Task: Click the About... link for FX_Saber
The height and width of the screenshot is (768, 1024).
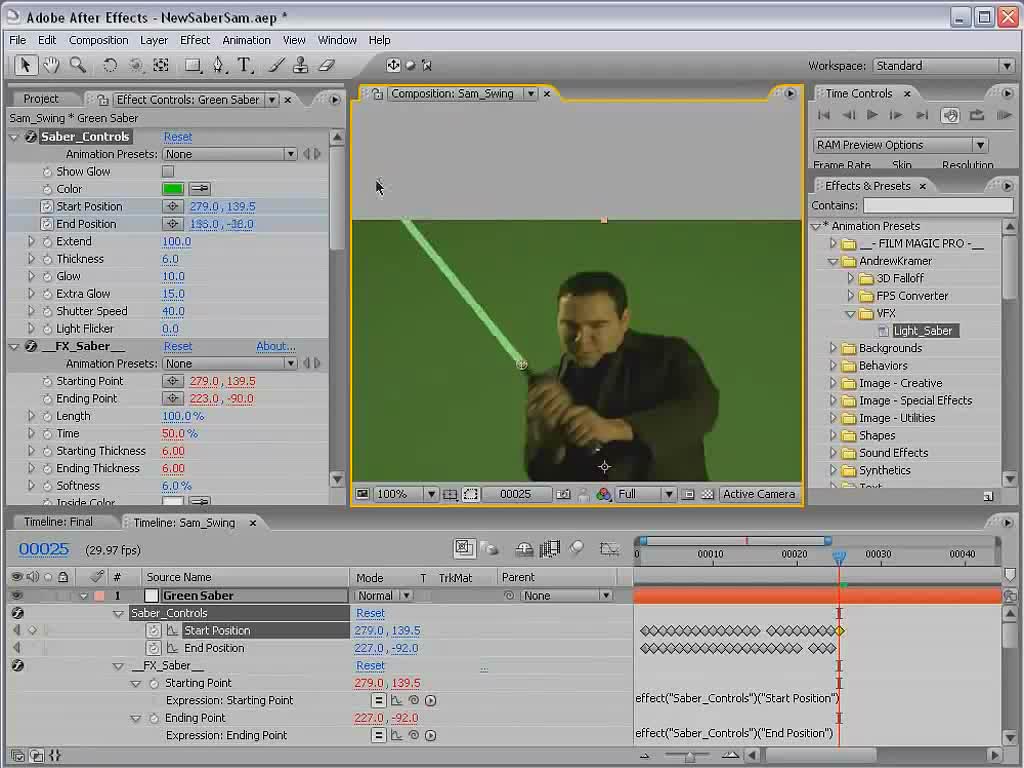Action: tap(276, 346)
